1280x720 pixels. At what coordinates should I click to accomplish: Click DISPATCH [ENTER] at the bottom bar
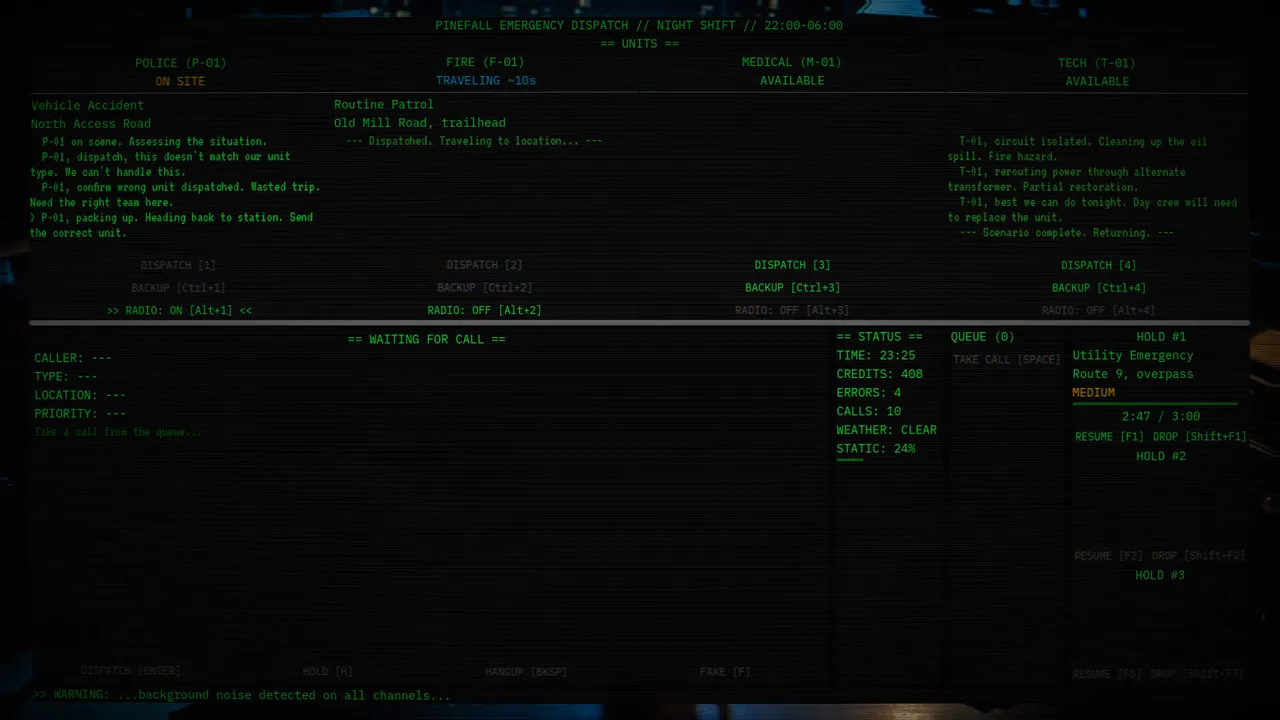click(131, 671)
